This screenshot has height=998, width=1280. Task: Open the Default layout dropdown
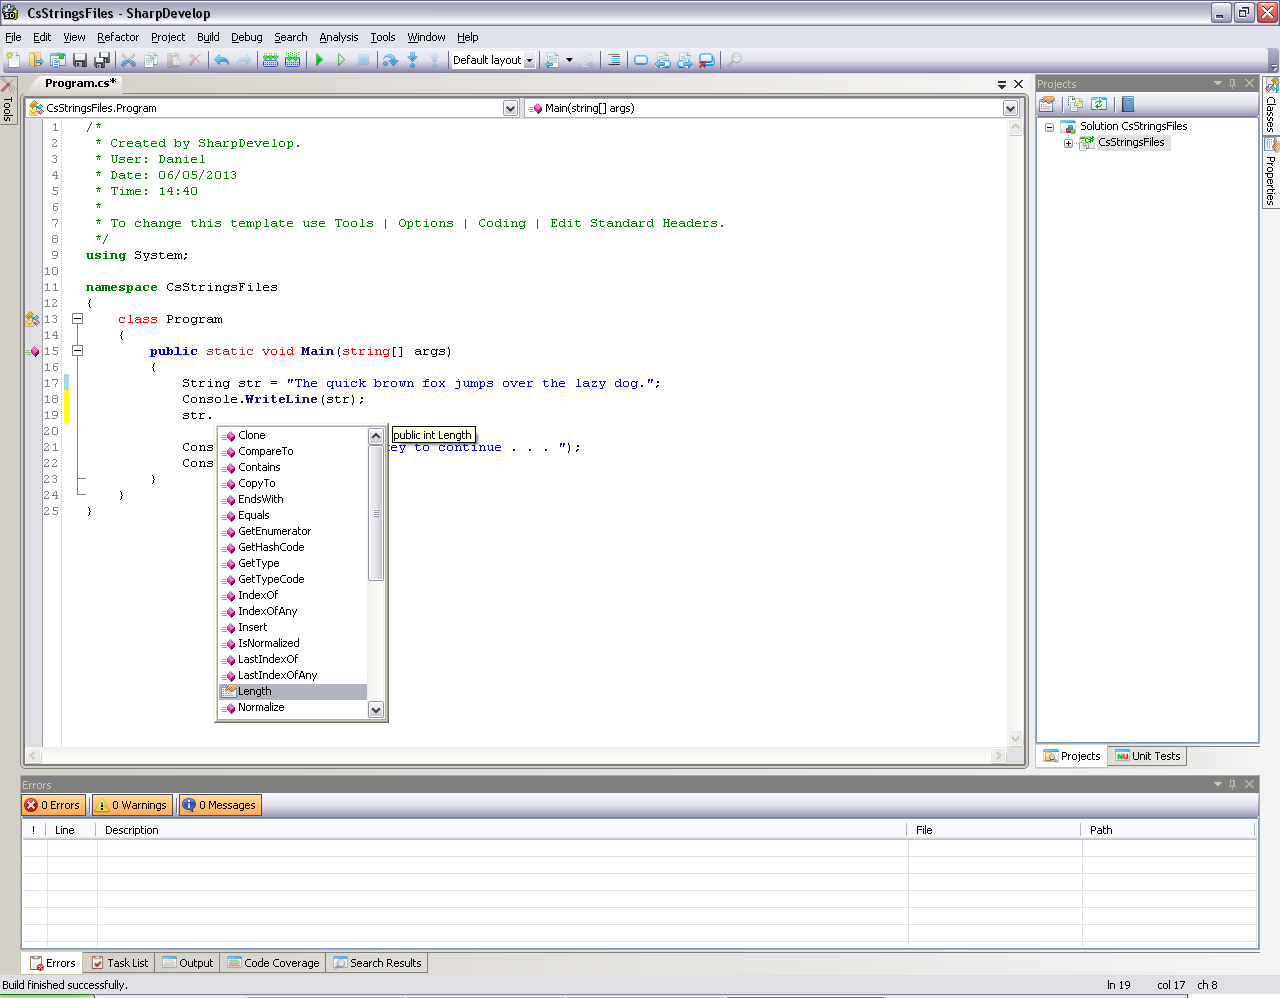[529, 60]
